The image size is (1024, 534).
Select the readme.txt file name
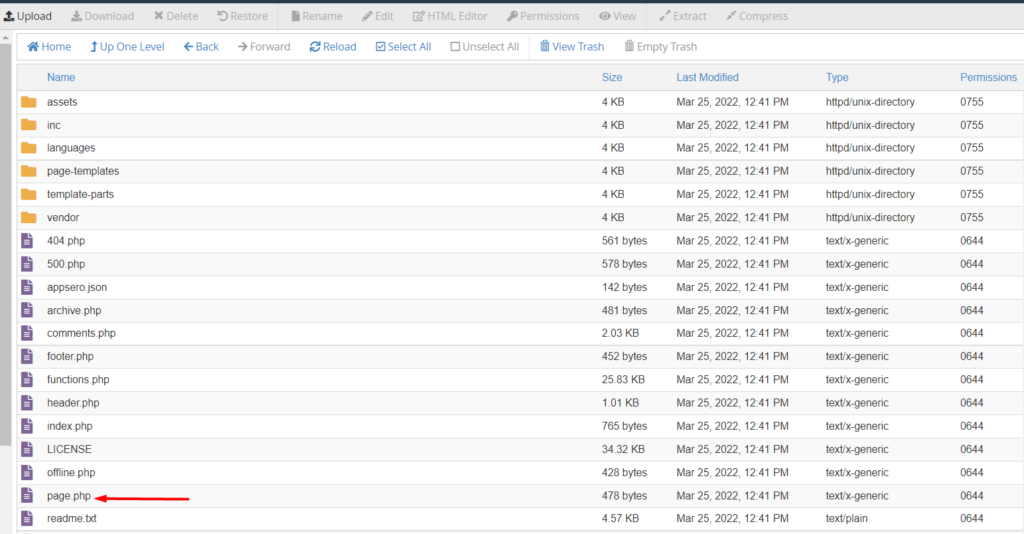(72, 518)
